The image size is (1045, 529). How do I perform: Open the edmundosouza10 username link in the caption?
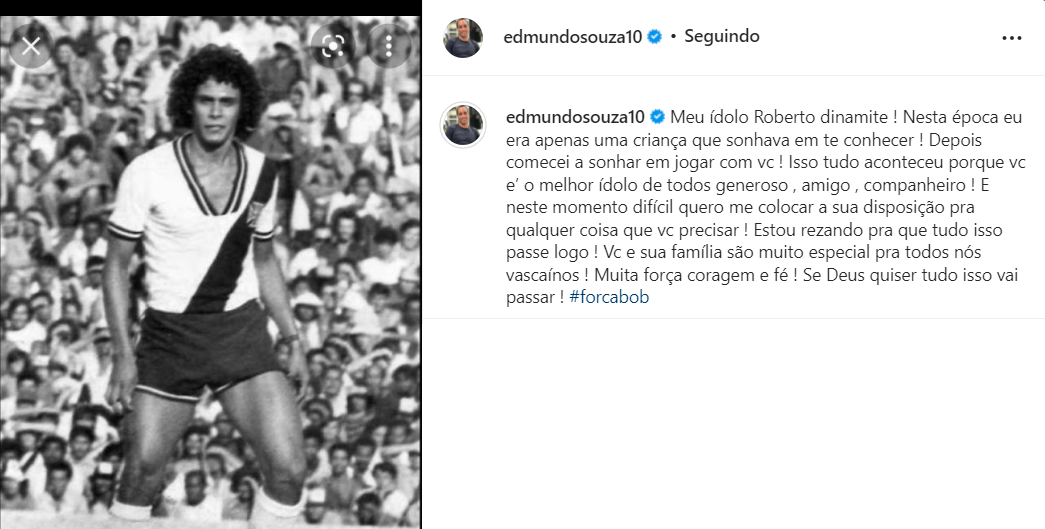575,117
